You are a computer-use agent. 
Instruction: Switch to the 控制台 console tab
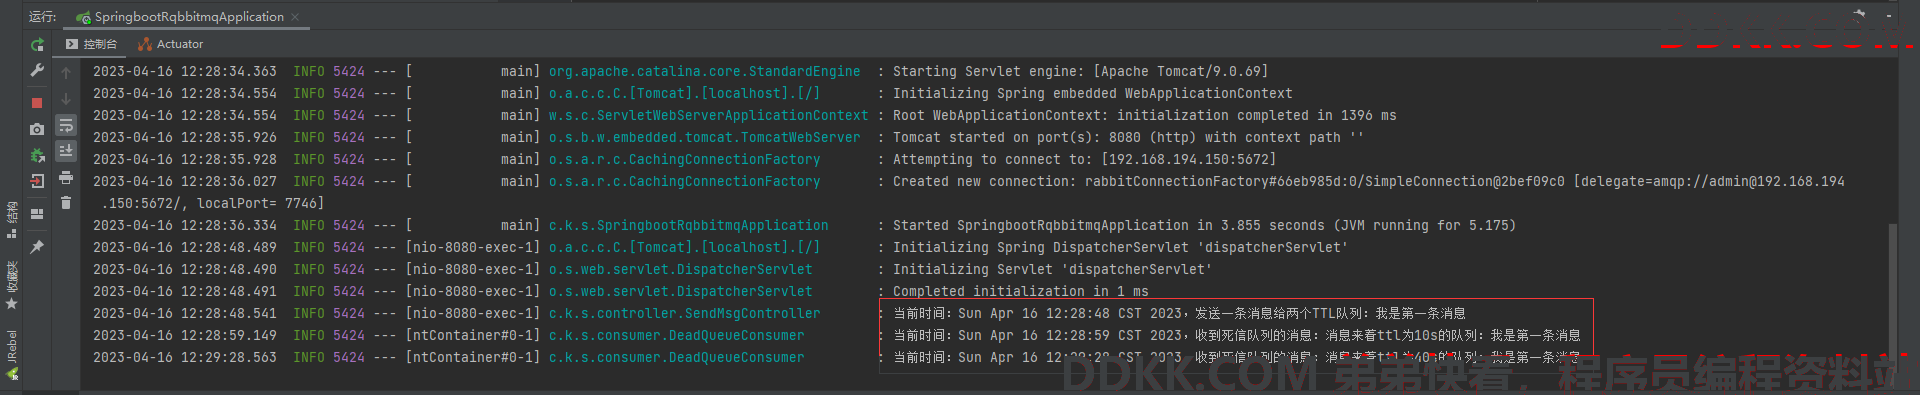click(x=92, y=44)
